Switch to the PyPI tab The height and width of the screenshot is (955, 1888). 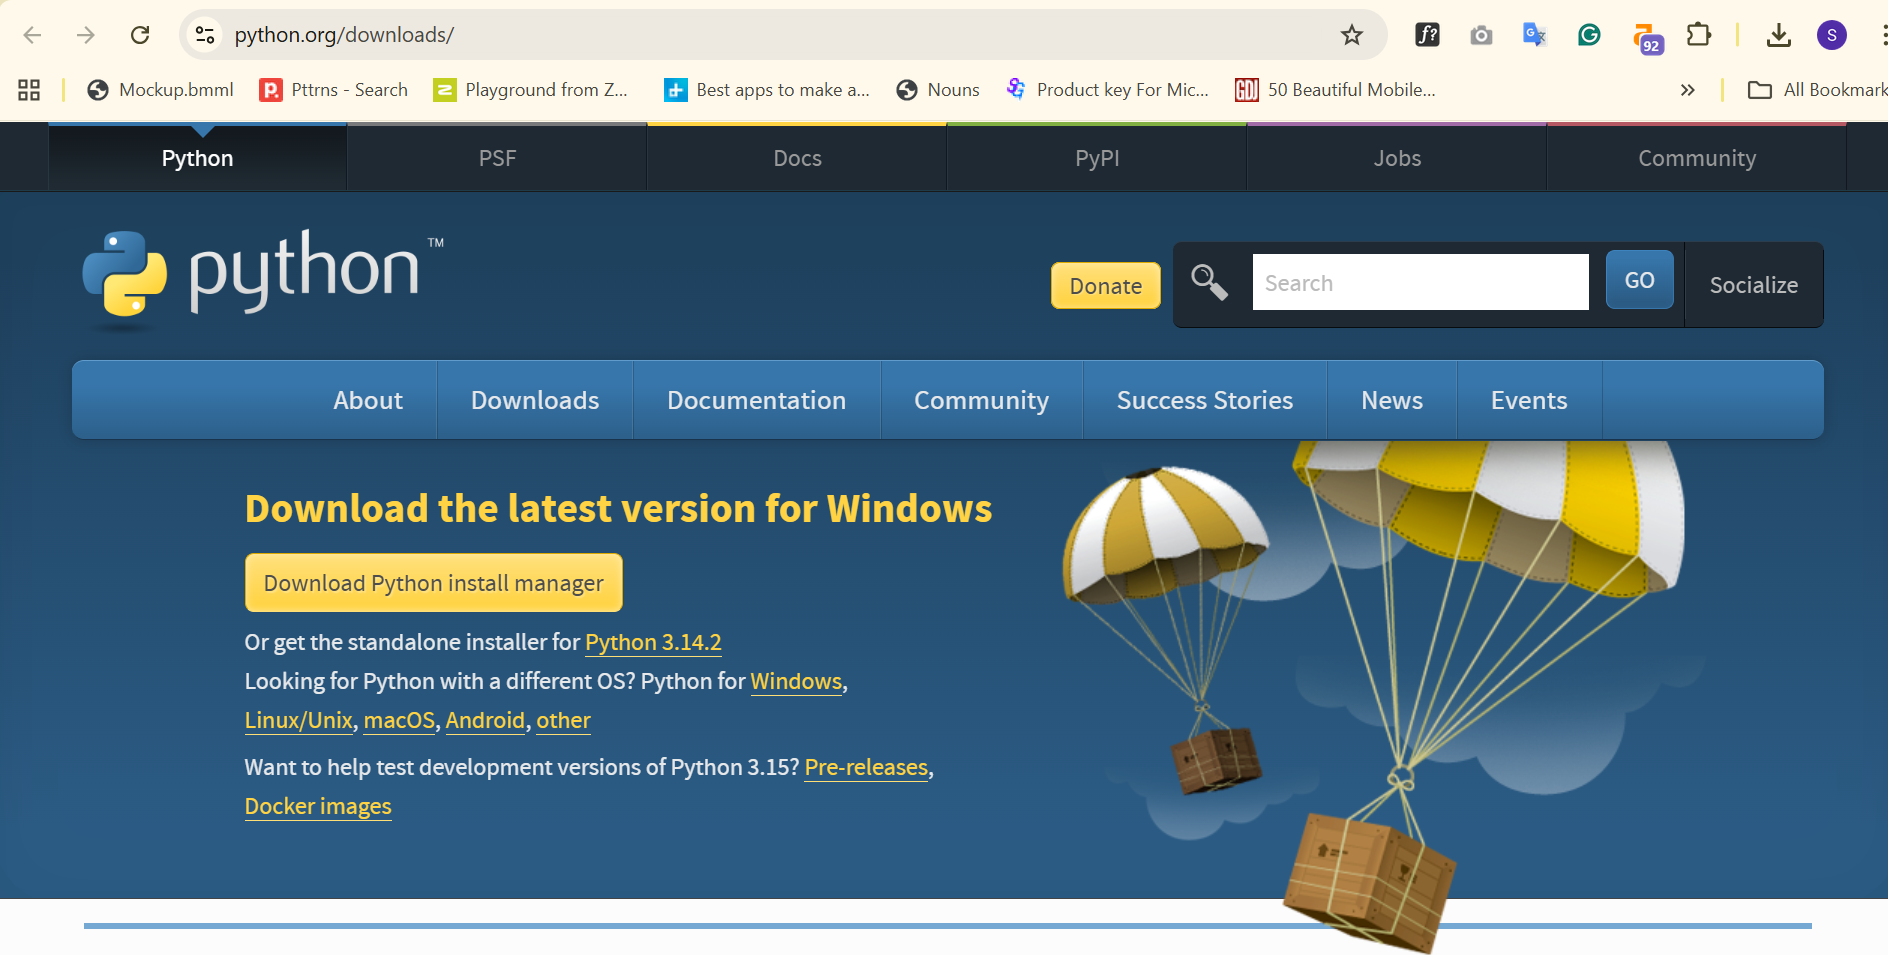1097,158
